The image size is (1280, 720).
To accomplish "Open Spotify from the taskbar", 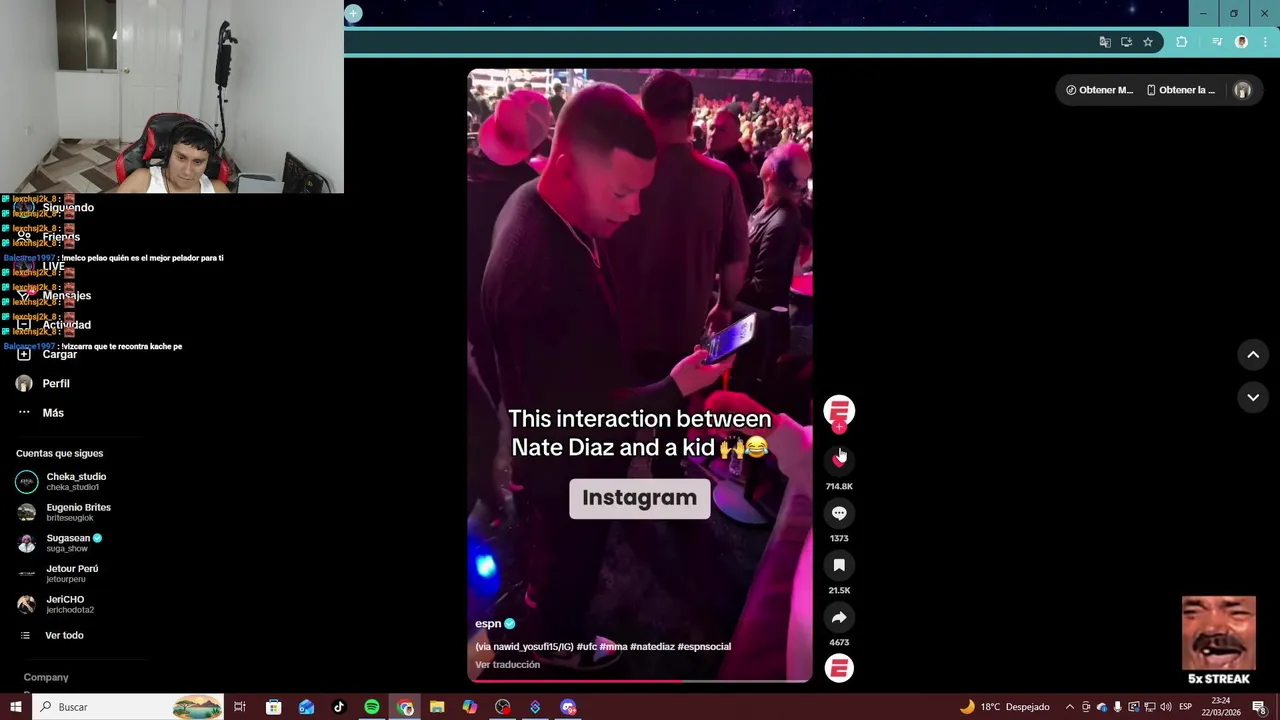I will (371, 707).
